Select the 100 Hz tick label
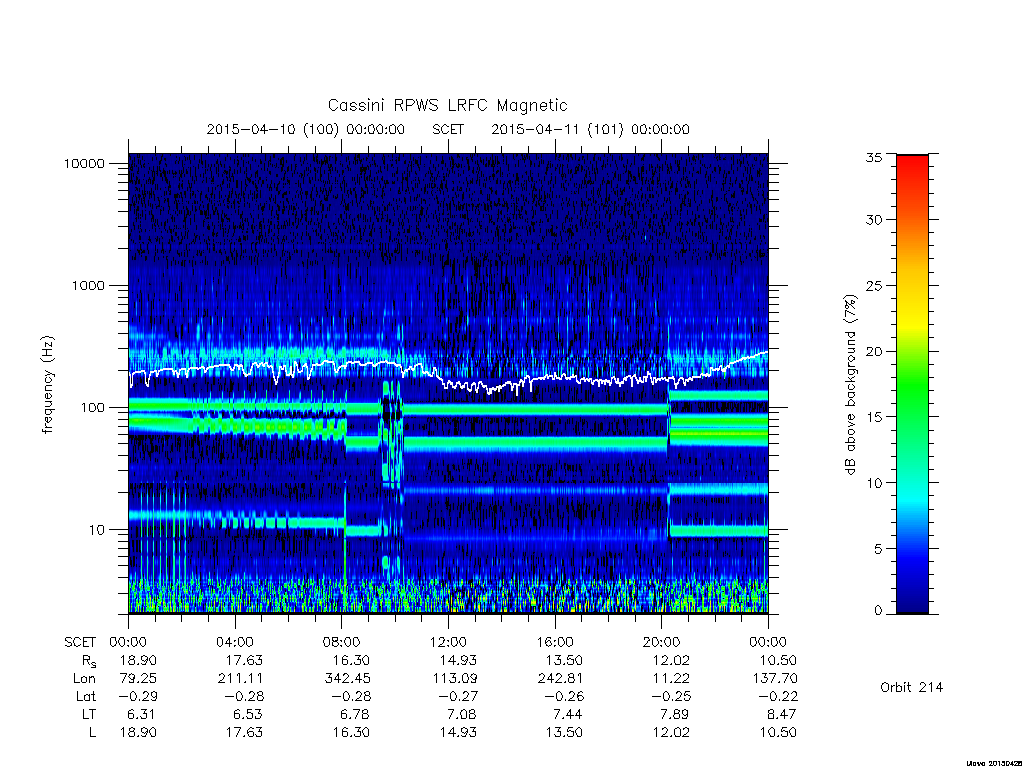The image size is (1024, 768). pos(92,408)
